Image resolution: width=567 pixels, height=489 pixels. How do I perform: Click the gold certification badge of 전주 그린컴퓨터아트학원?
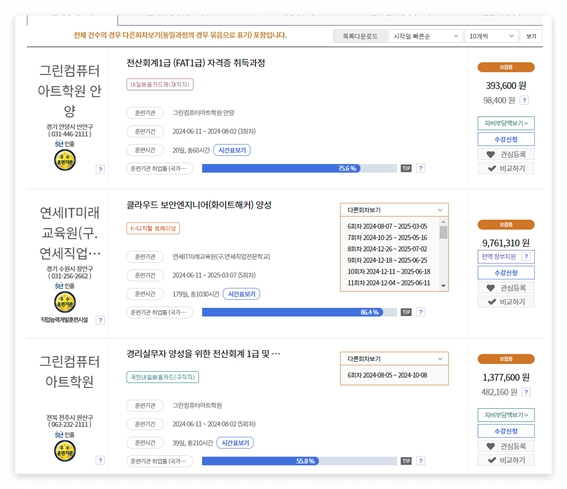65,451
